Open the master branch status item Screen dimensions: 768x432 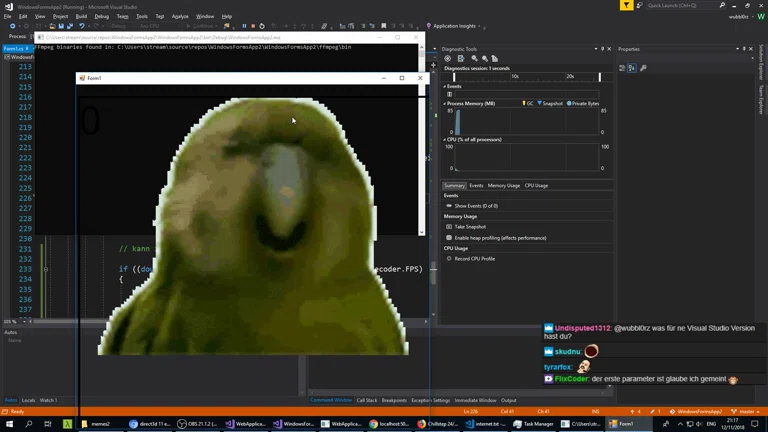tap(746, 411)
